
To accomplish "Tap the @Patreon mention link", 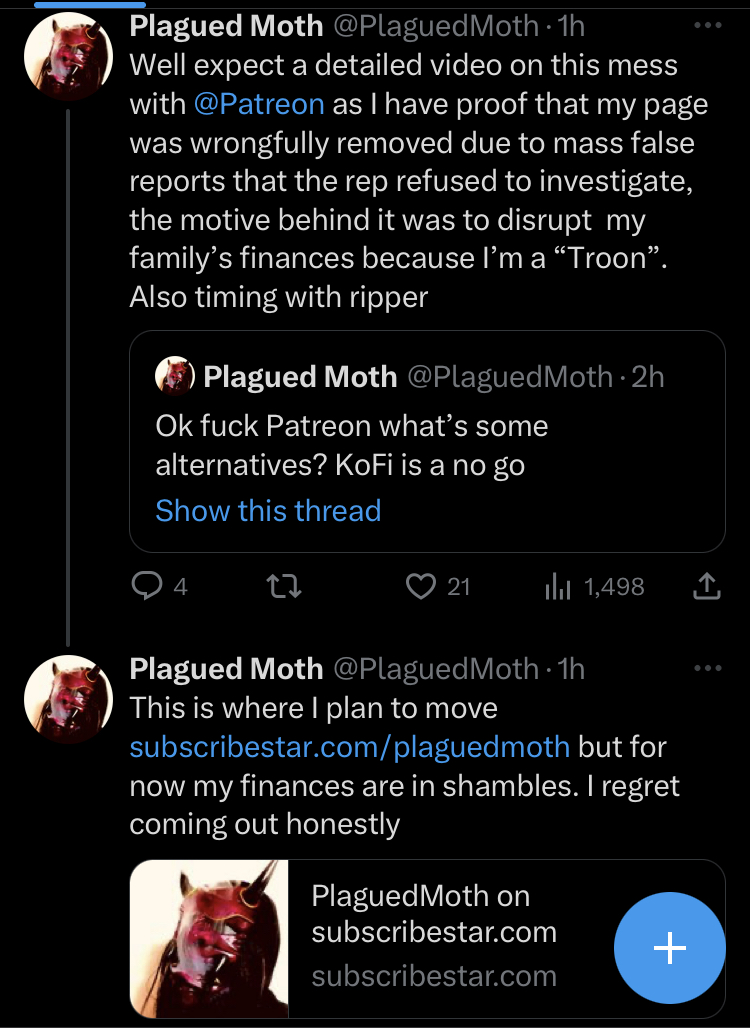I will point(259,104).
